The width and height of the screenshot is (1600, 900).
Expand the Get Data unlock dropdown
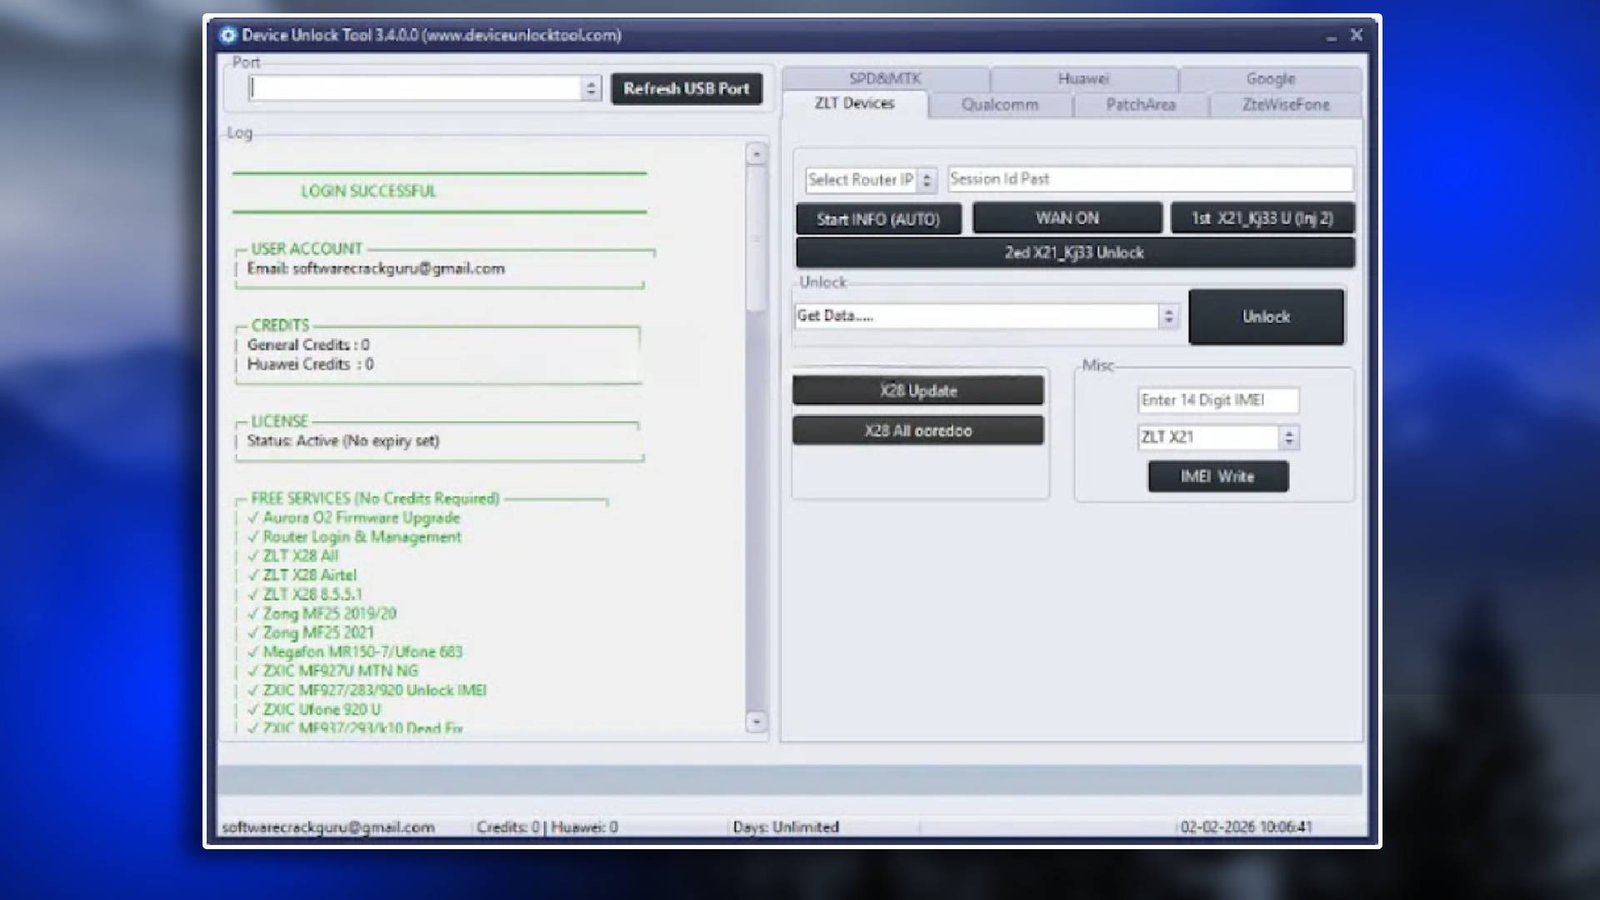click(1168, 315)
